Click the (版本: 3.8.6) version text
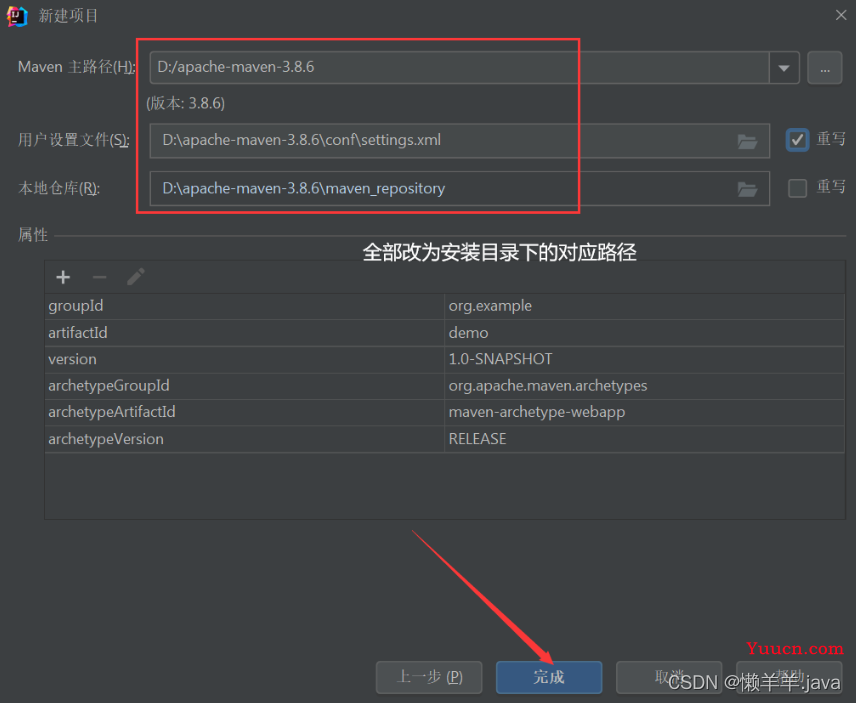The width and height of the screenshot is (856, 703). pyautogui.click(x=186, y=103)
